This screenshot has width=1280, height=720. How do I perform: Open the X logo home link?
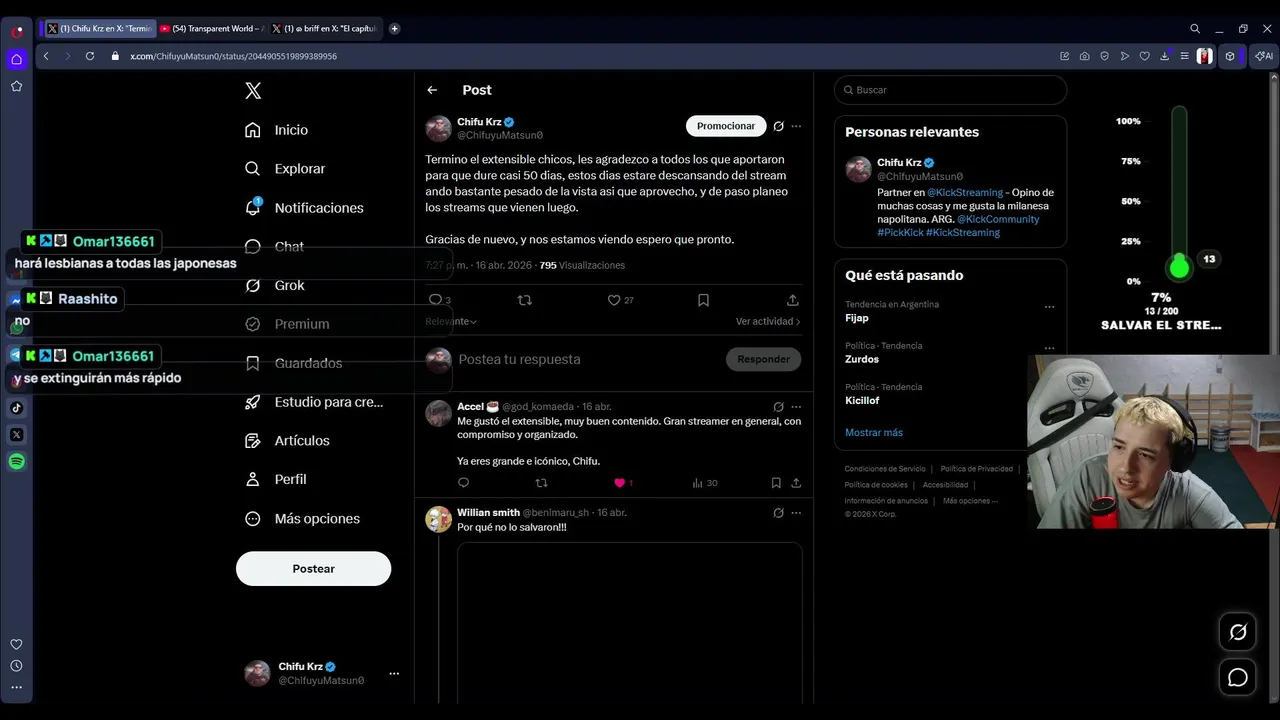point(253,91)
